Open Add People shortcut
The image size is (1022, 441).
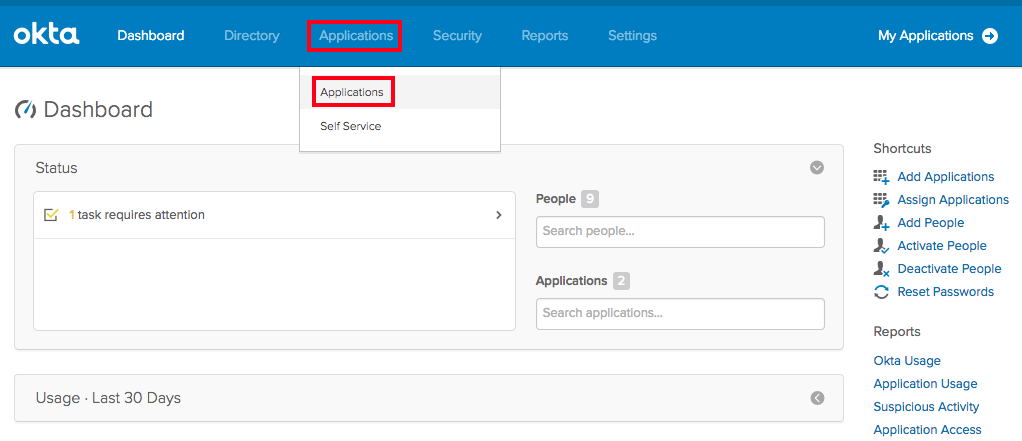(931, 223)
